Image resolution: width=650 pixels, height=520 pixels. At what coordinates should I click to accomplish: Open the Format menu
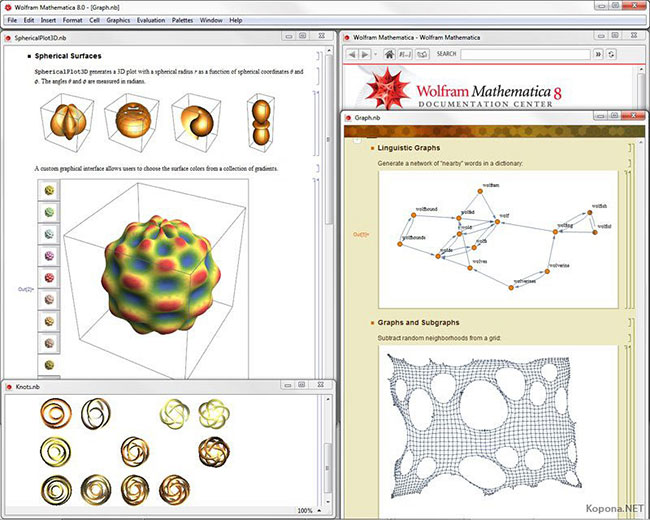click(73, 20)
